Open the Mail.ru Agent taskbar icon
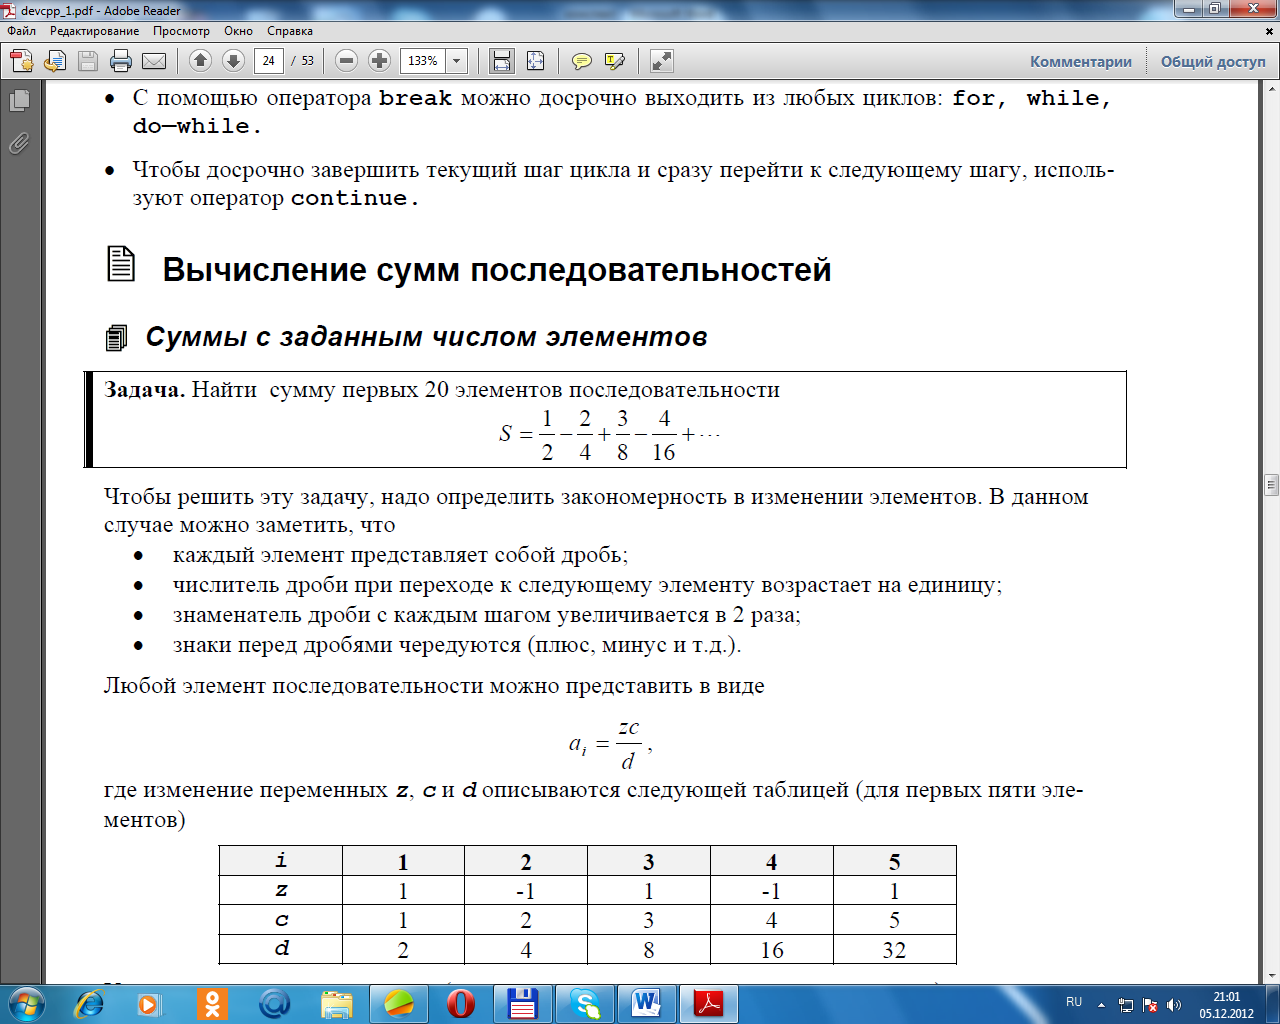This screenshot has height=1024, width=1280. click(x=274, y=1003)
